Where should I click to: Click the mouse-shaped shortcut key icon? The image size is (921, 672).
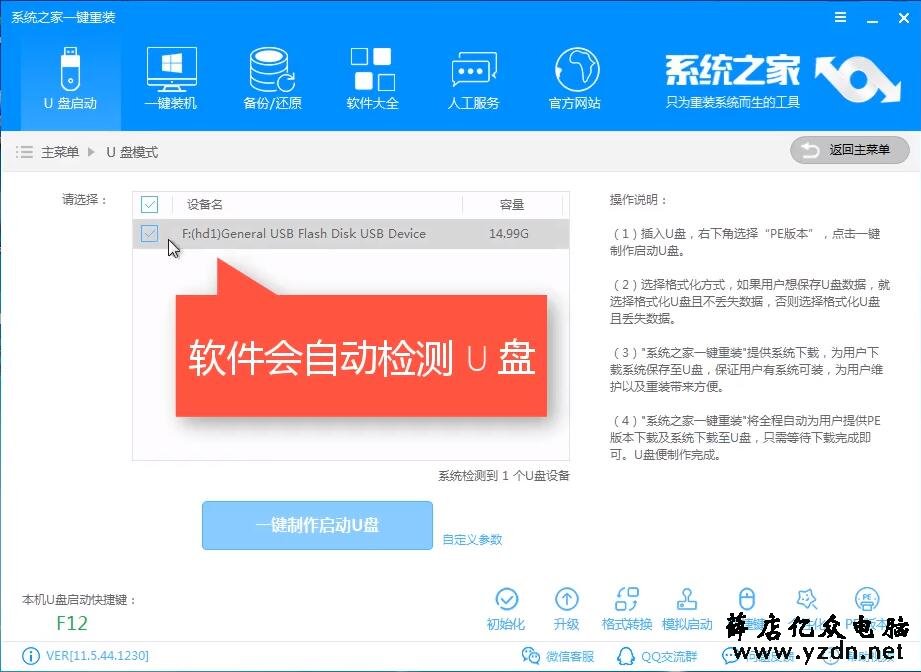coord(747,600)
